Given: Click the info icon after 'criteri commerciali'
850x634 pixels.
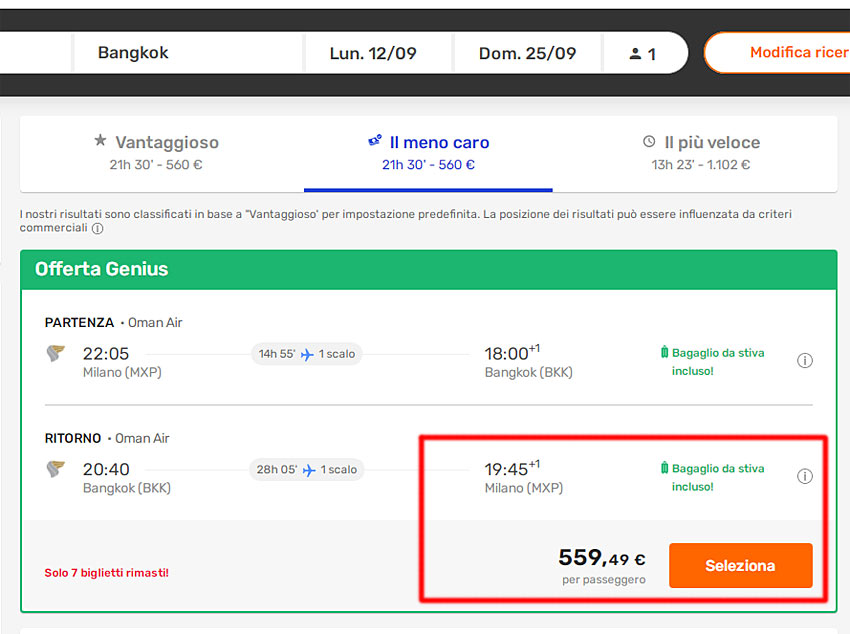Looking at the screenshot, I should [98, 229].
